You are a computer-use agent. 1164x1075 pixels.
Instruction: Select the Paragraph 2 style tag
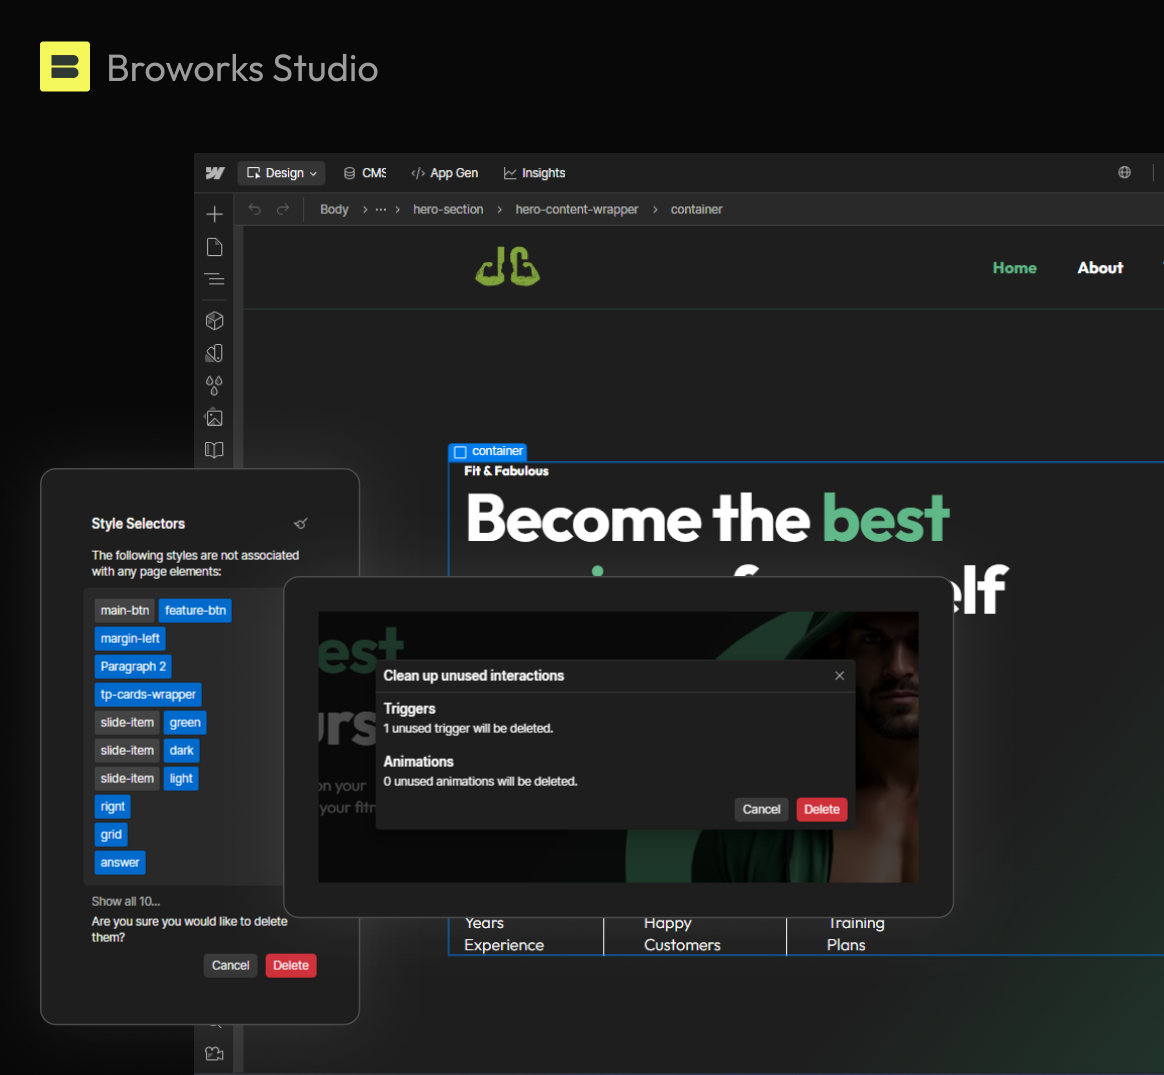pos(133,667)
